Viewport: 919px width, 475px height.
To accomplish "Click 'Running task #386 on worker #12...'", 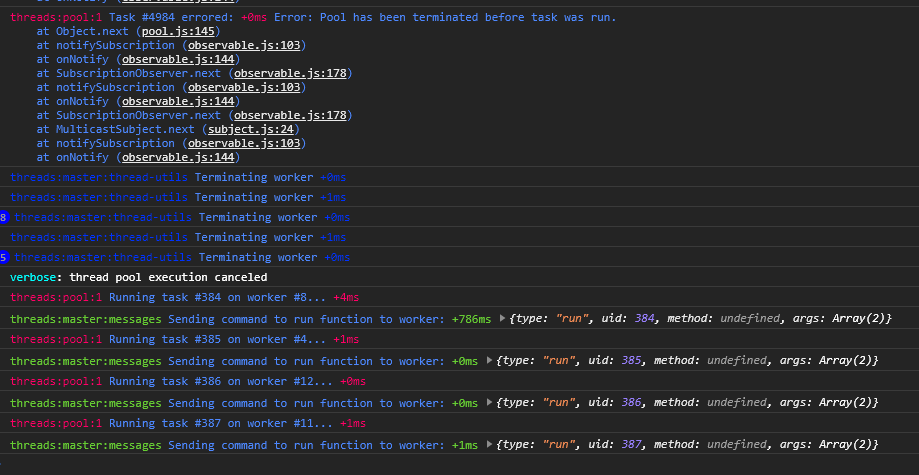I will (x=221, y=382).
